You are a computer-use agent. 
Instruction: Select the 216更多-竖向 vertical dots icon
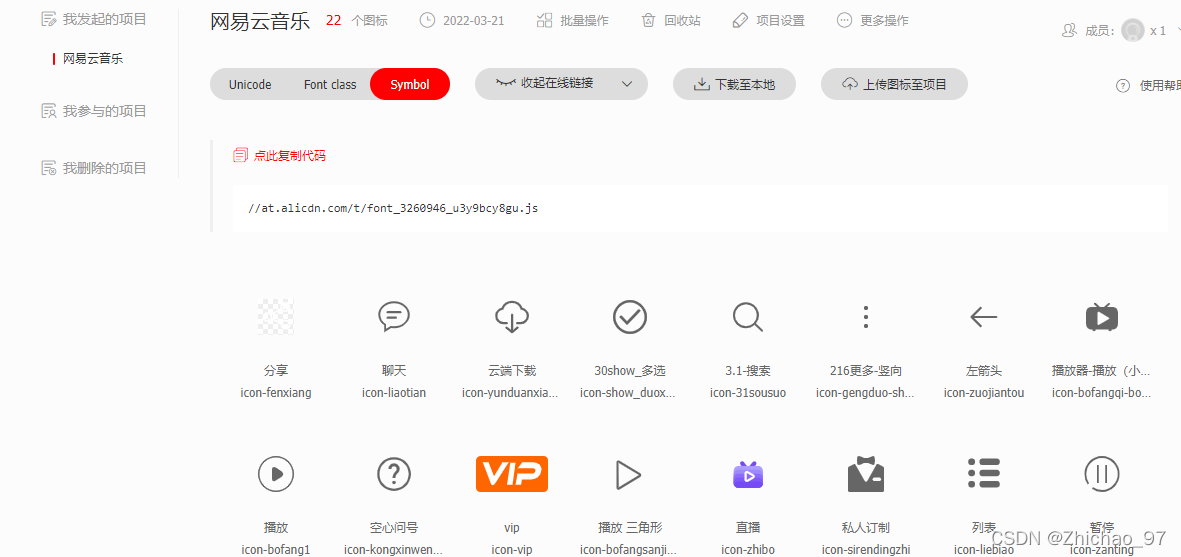866,317
